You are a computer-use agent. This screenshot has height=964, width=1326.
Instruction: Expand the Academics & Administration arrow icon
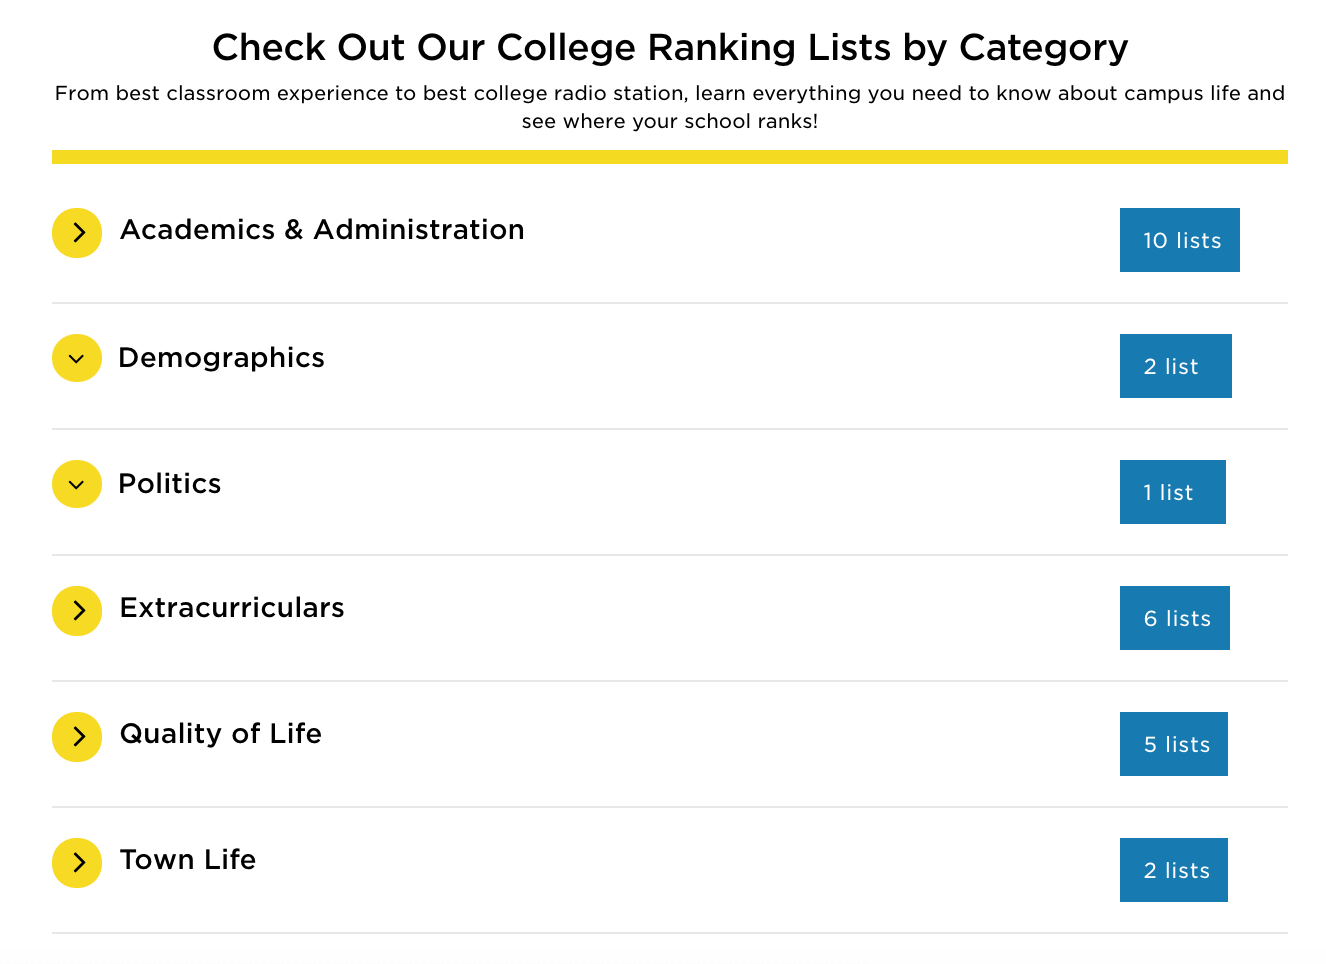pyautogui.click(x=77, y=233)
